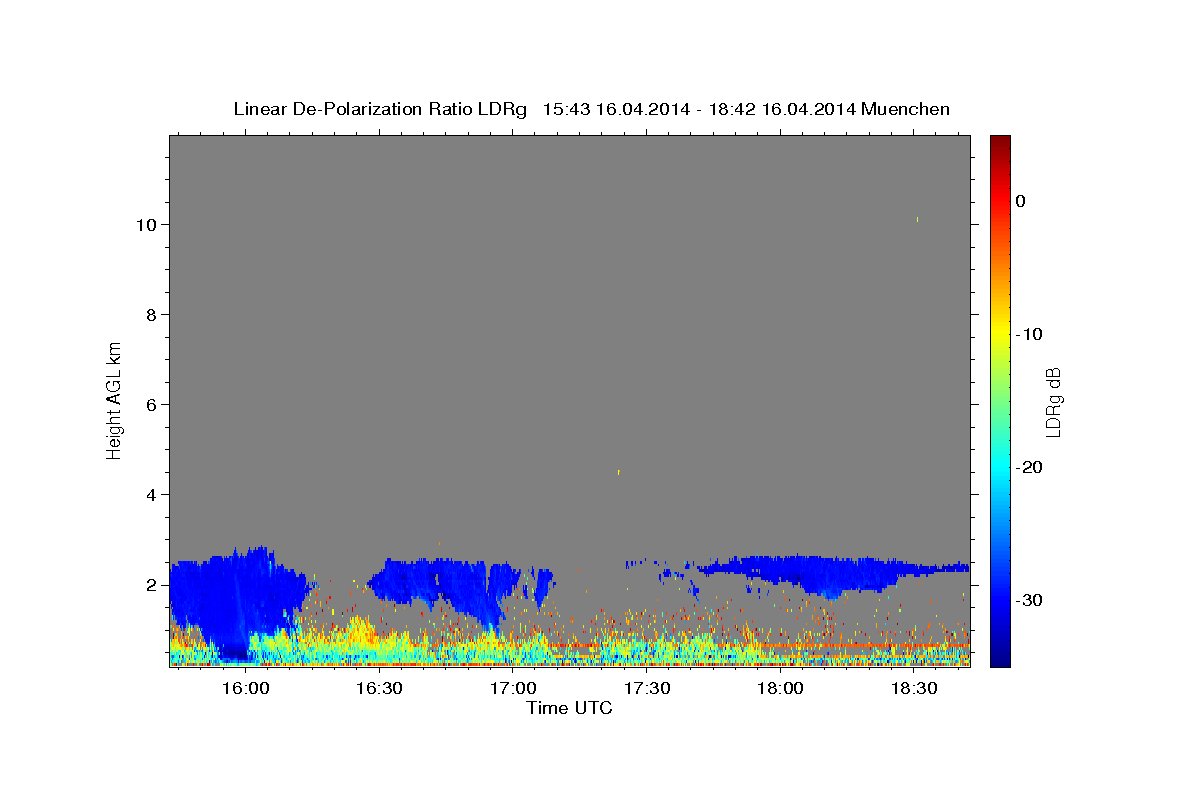Click the height tick label 4

pyautogui.click(x=153, y=494)
